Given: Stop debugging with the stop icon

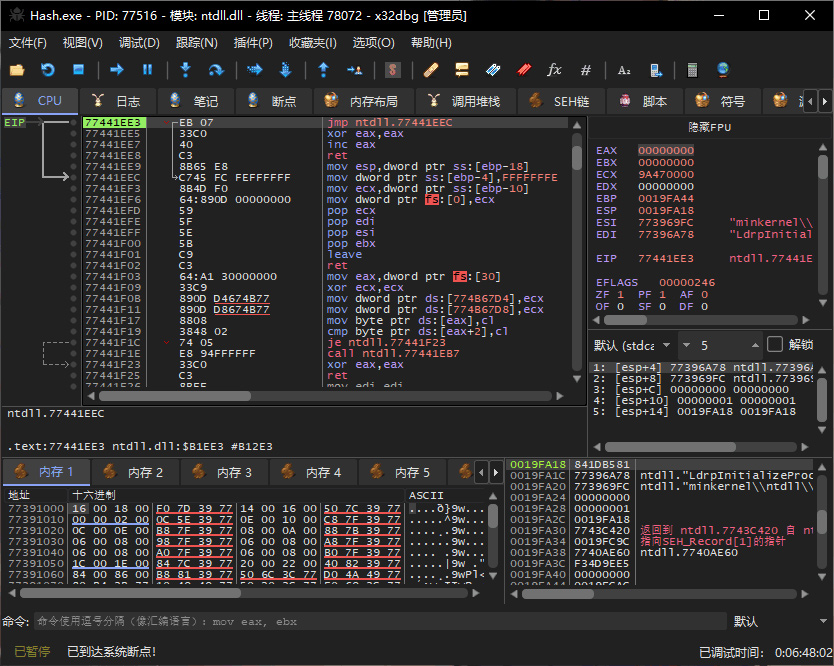Looking at the screenshot, I should point(78,70).
